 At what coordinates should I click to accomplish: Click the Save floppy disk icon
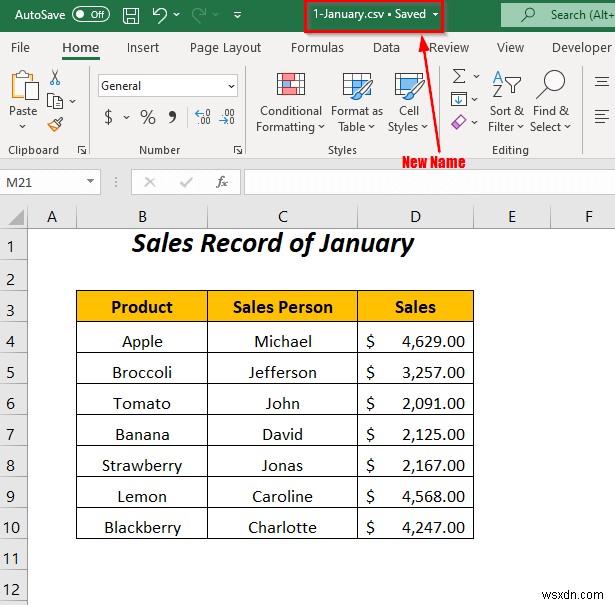coord(131,15)
